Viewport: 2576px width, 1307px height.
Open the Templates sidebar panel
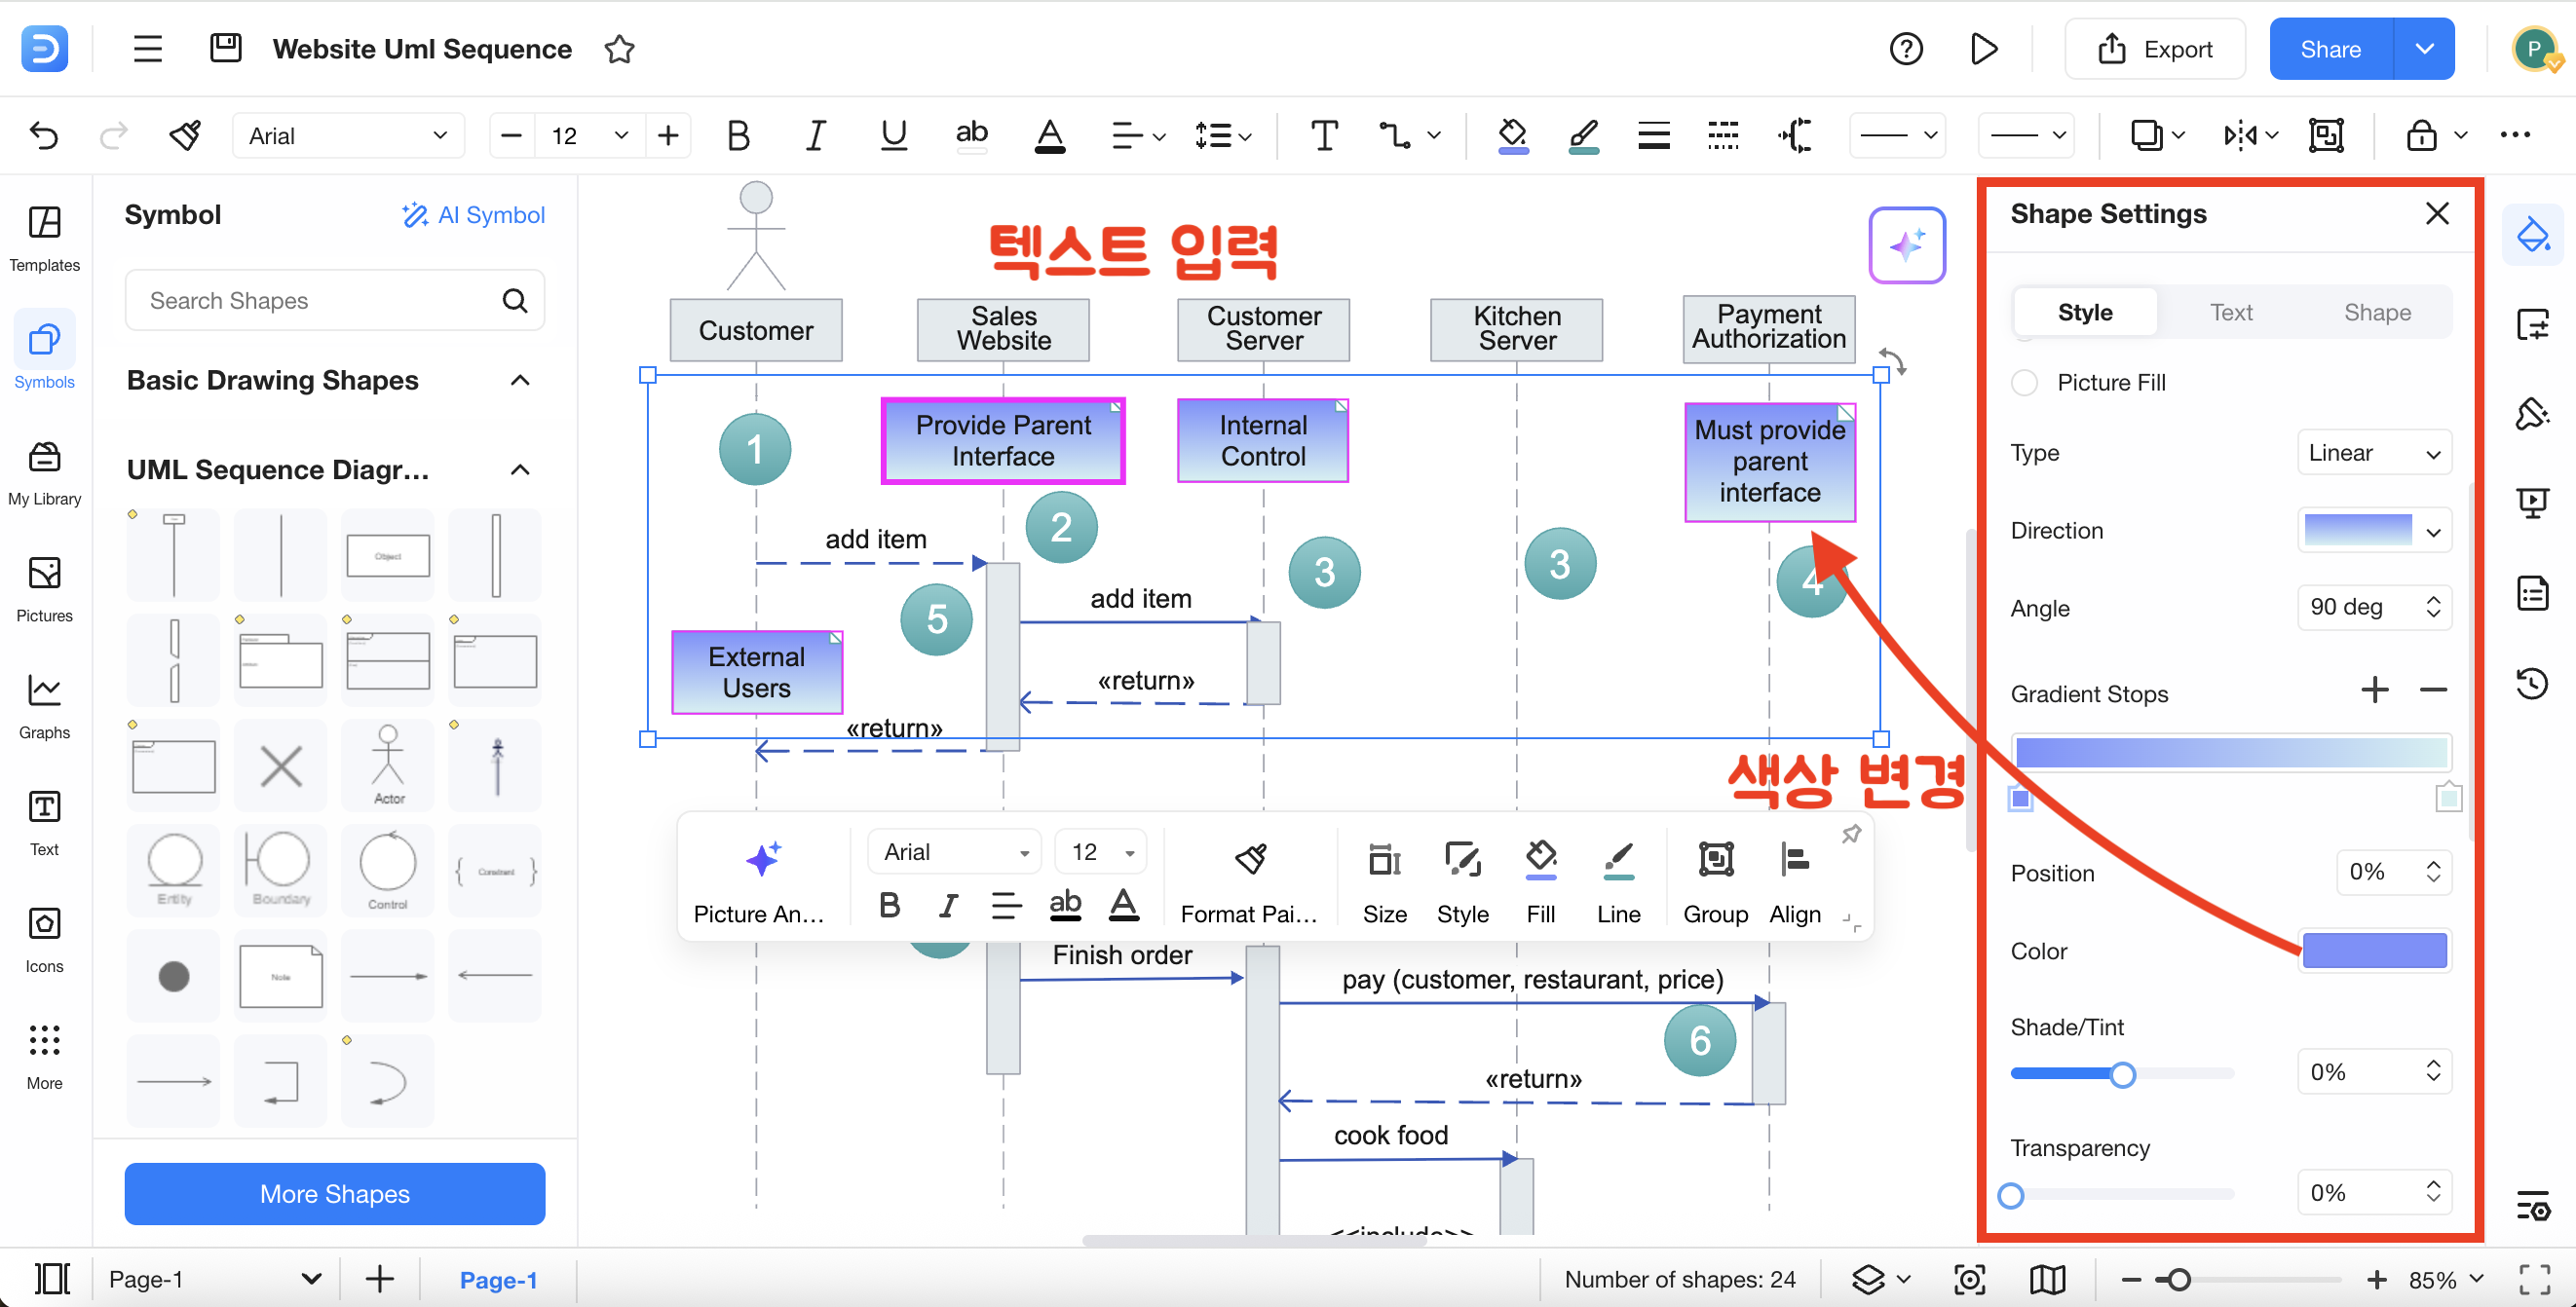point(44,238)
